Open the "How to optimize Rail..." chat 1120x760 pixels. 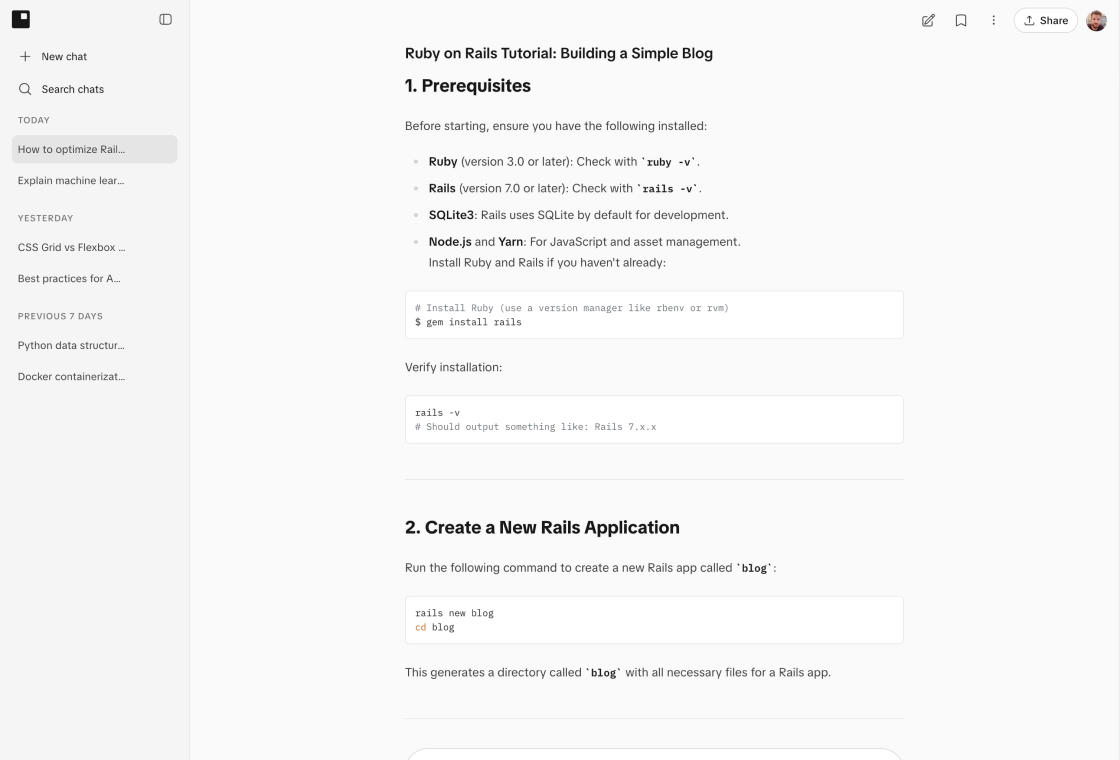coord(94,149)
